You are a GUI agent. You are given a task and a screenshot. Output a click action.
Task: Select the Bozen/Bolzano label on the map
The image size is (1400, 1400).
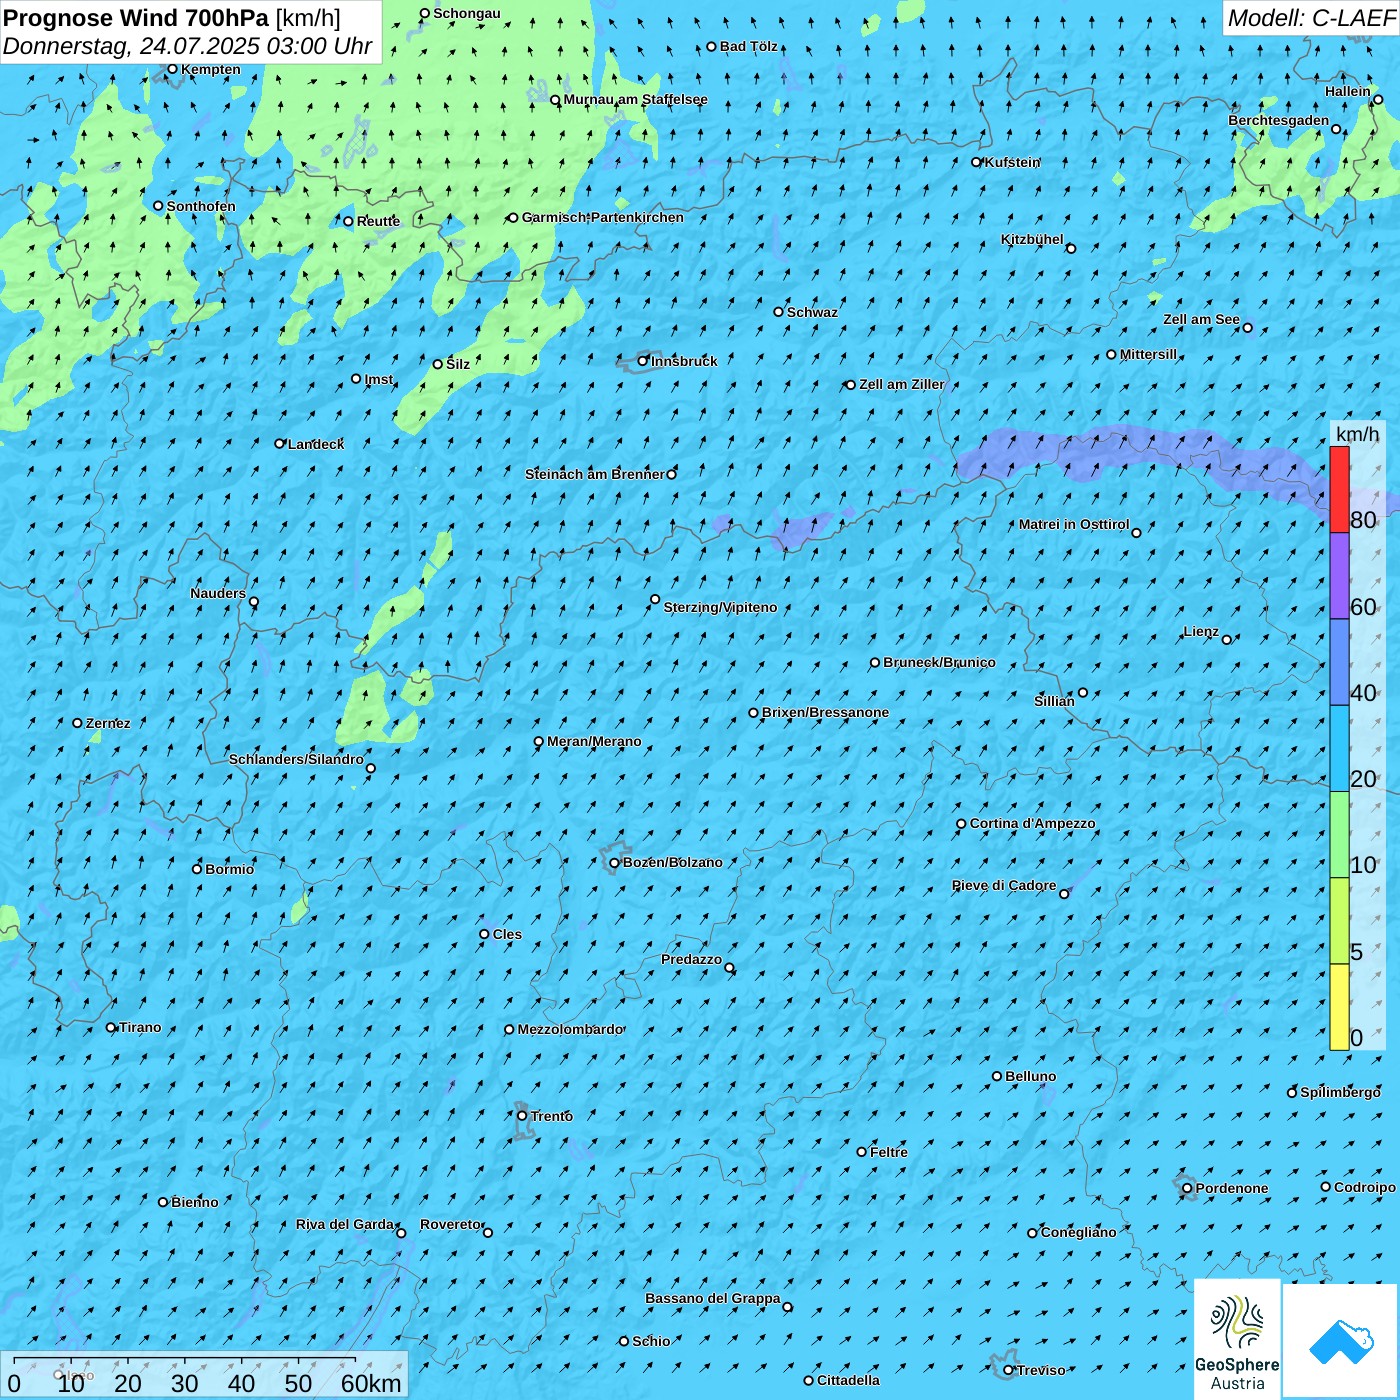coord(672,862)
